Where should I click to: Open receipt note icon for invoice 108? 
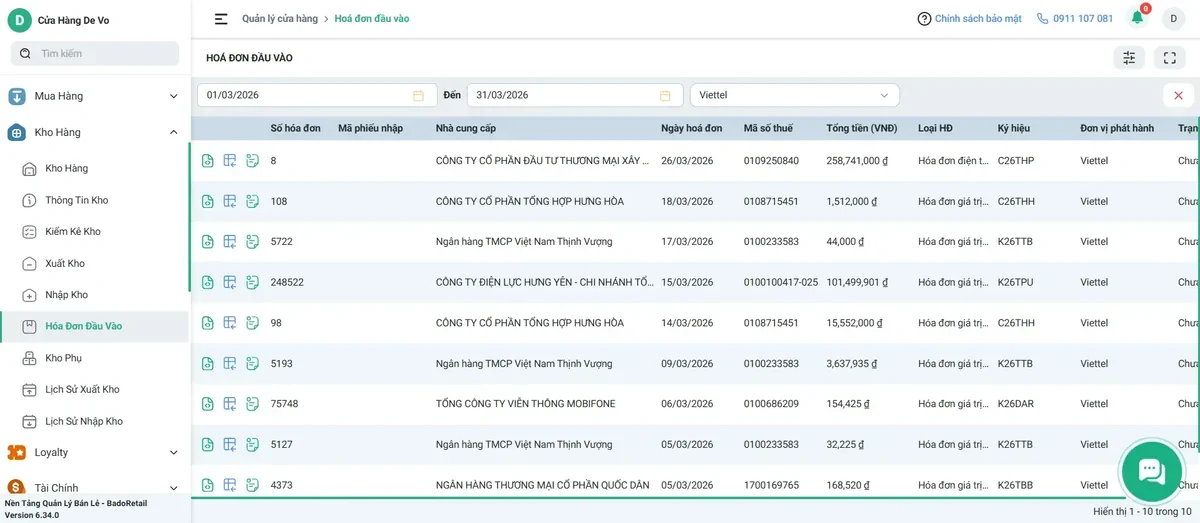252,201
